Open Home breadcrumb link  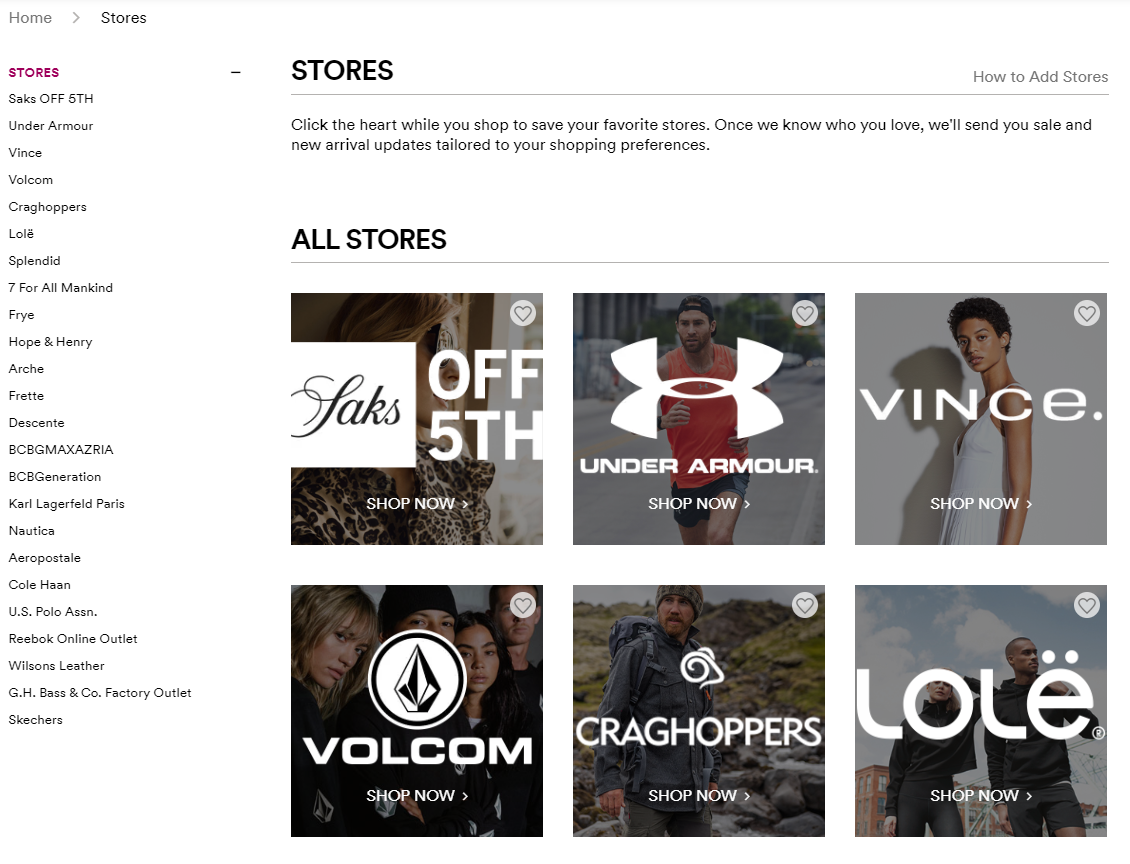point(30,18)
